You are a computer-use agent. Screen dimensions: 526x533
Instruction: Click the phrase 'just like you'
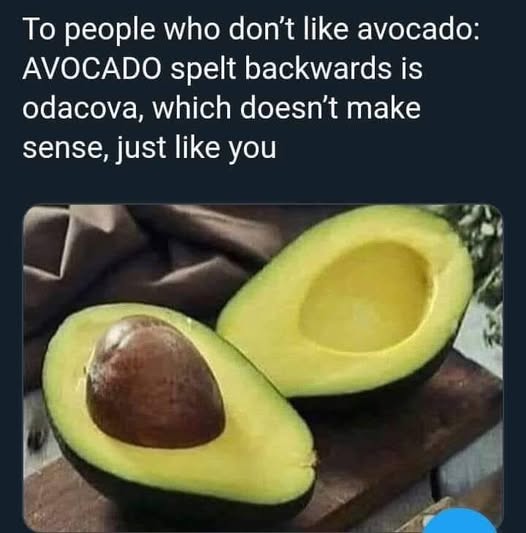(x=196, y=149)
